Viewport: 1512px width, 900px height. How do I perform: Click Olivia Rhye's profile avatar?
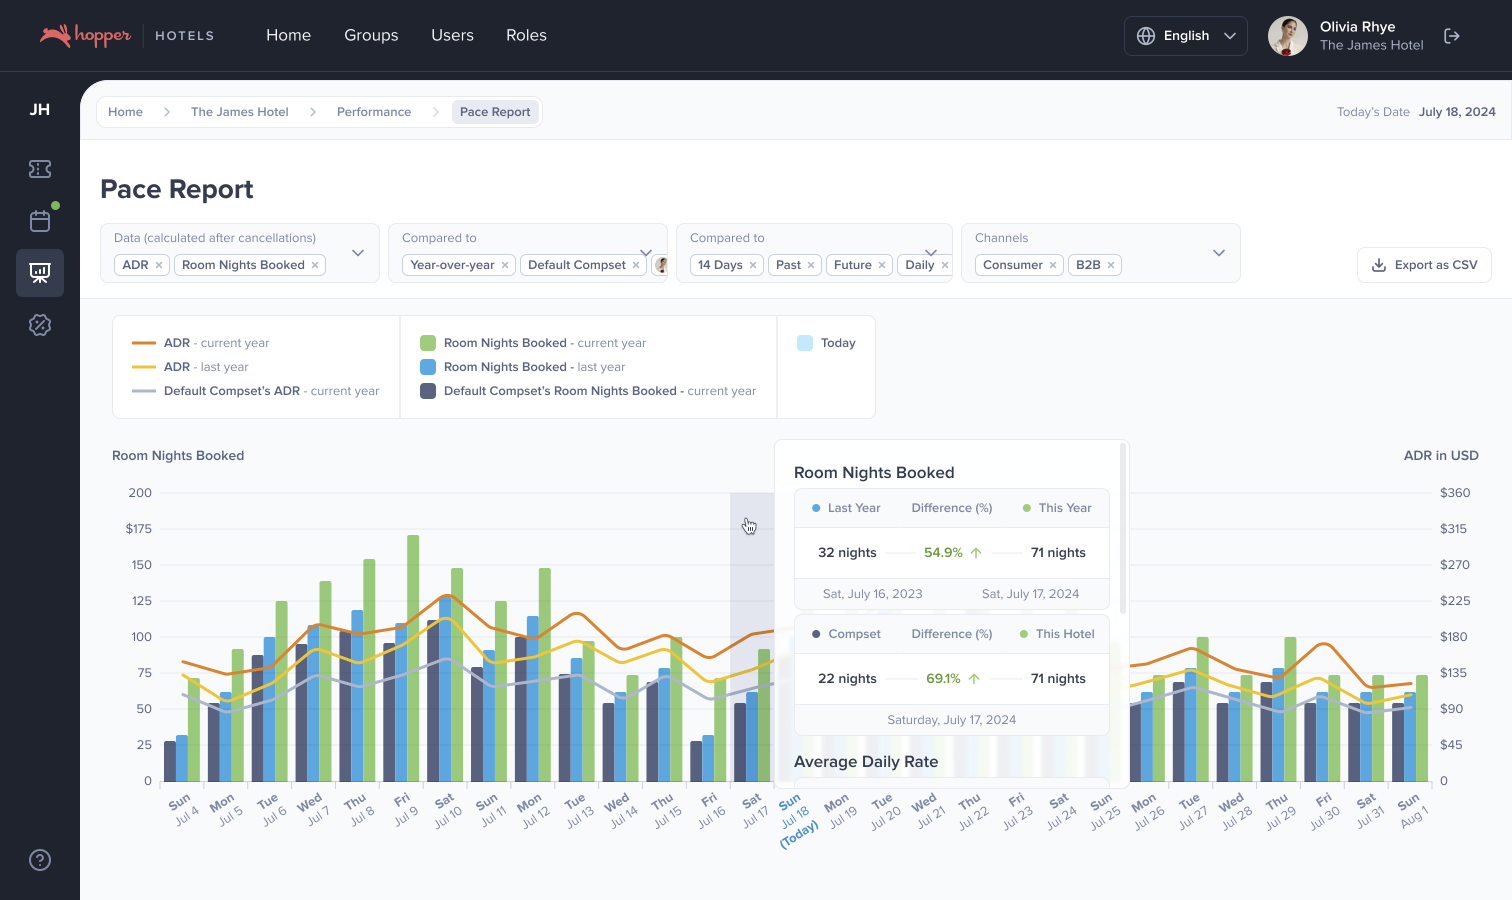(1287, 36)
